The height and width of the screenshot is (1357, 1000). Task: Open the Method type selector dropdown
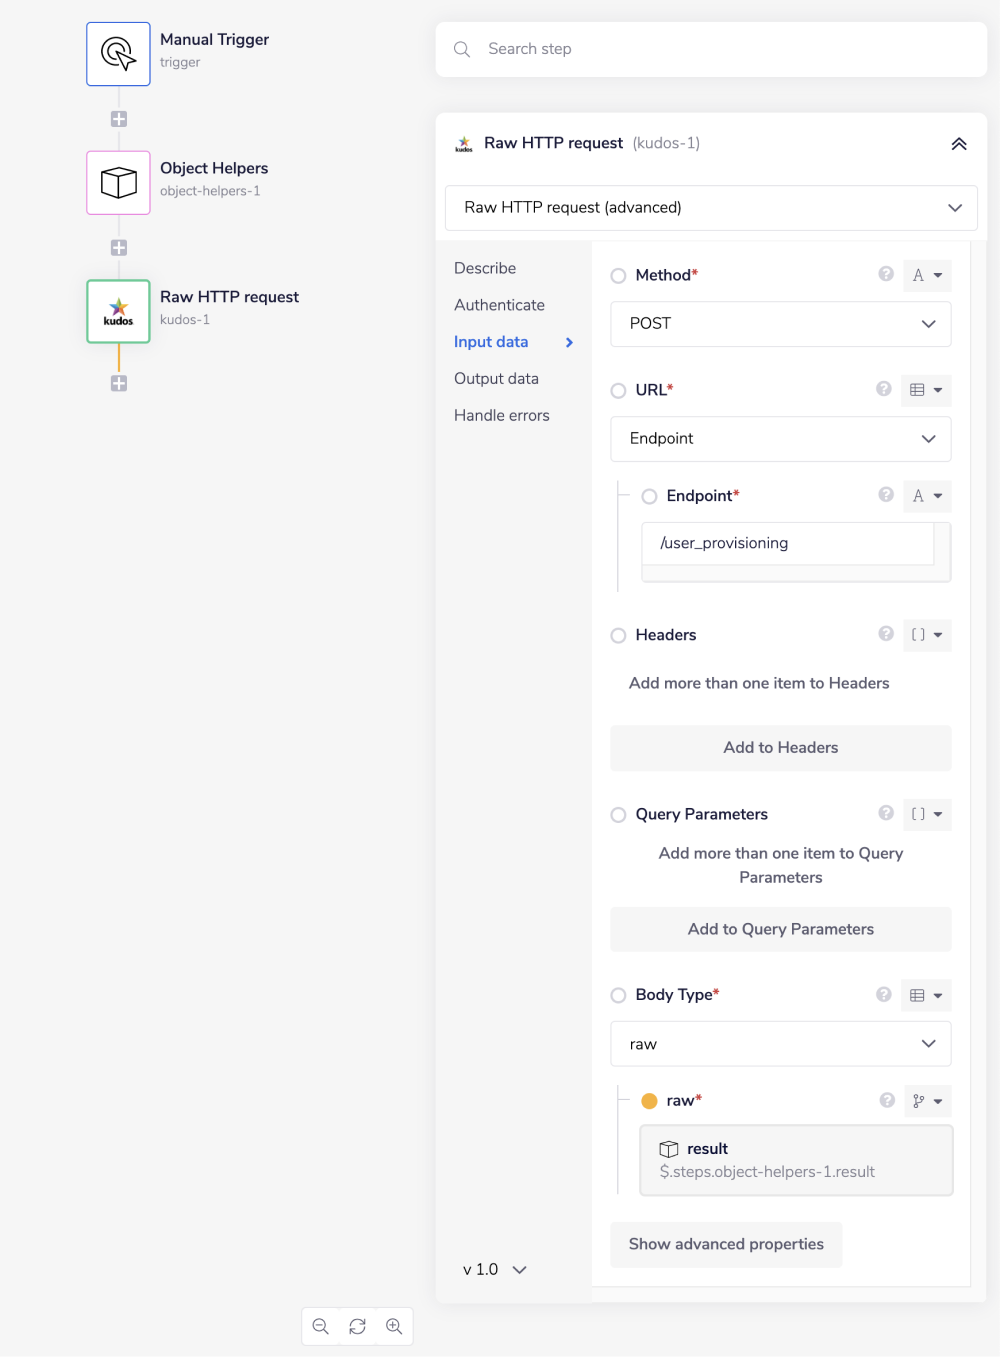click(x=927, y=275)
